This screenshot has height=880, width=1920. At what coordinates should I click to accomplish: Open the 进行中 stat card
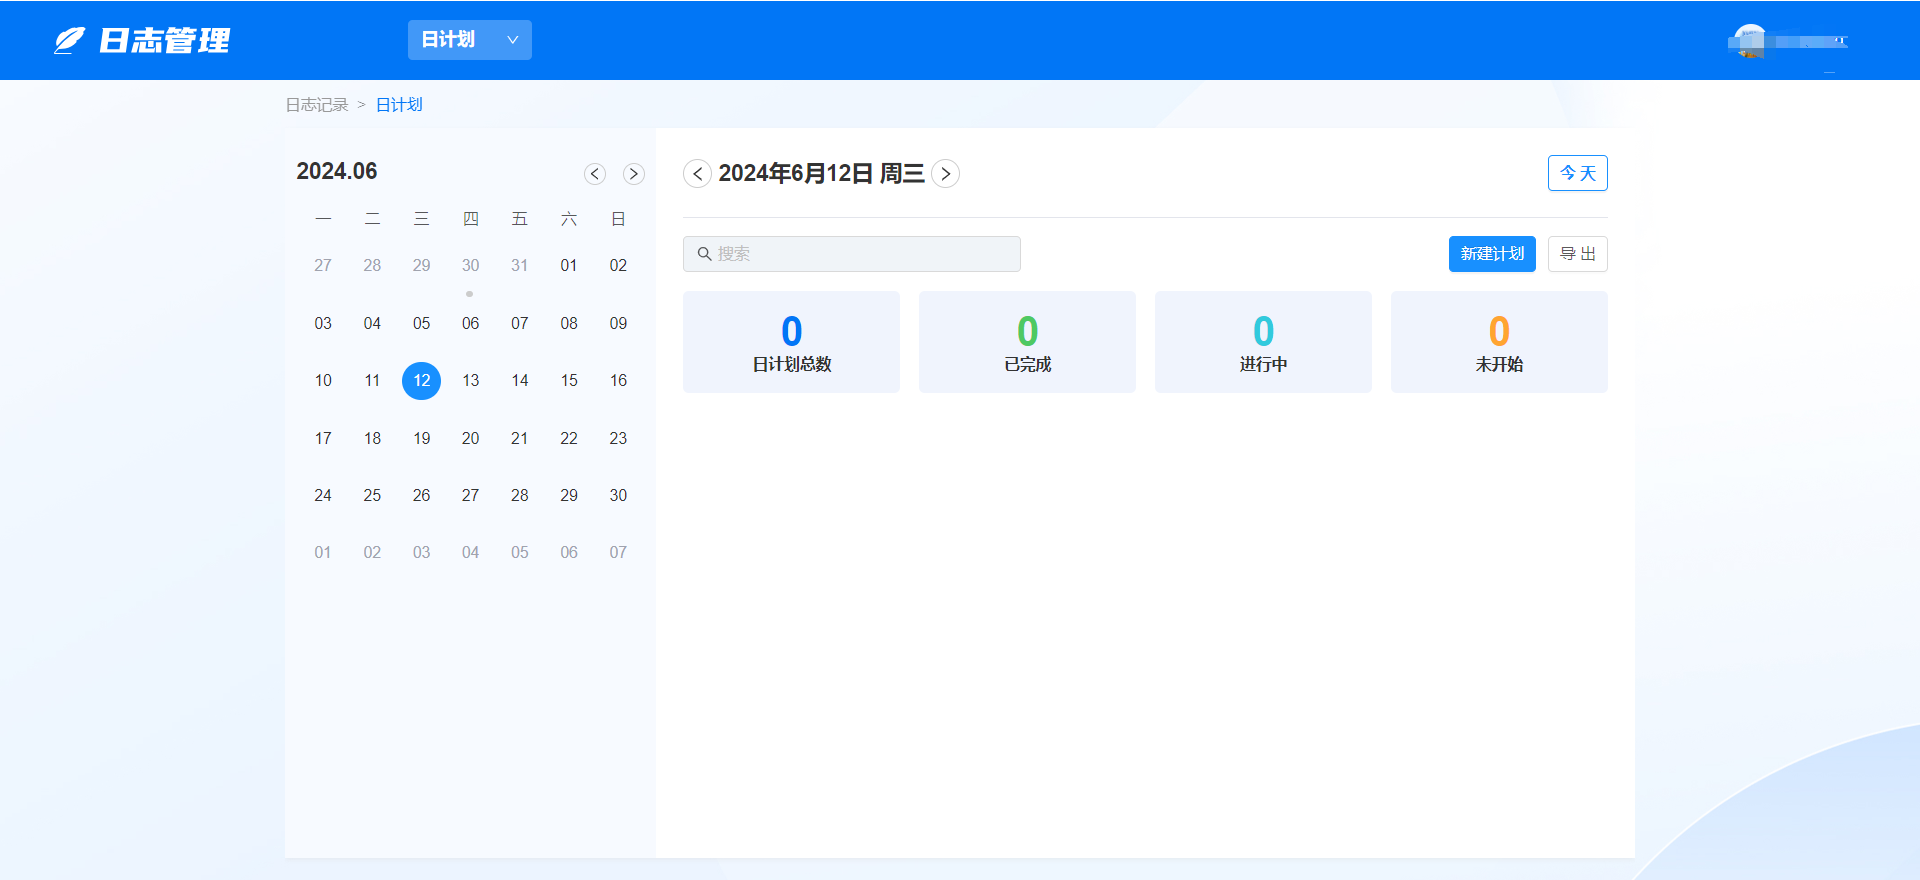[1263, 342]
